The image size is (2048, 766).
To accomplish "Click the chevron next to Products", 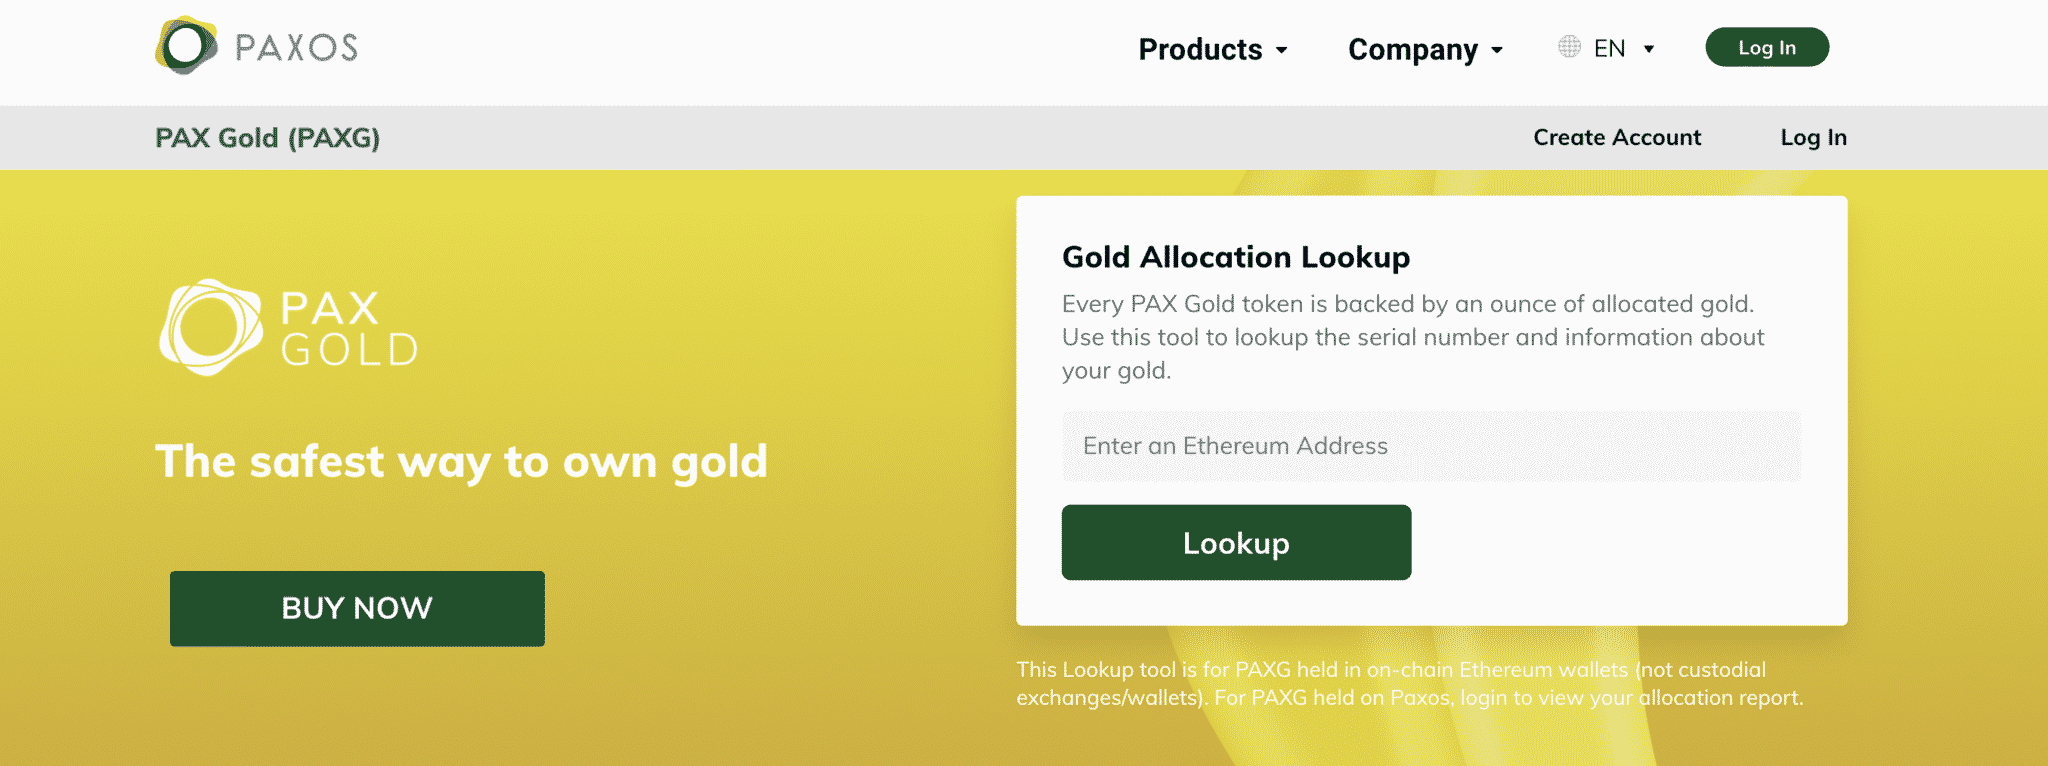I will point(1283,51).
